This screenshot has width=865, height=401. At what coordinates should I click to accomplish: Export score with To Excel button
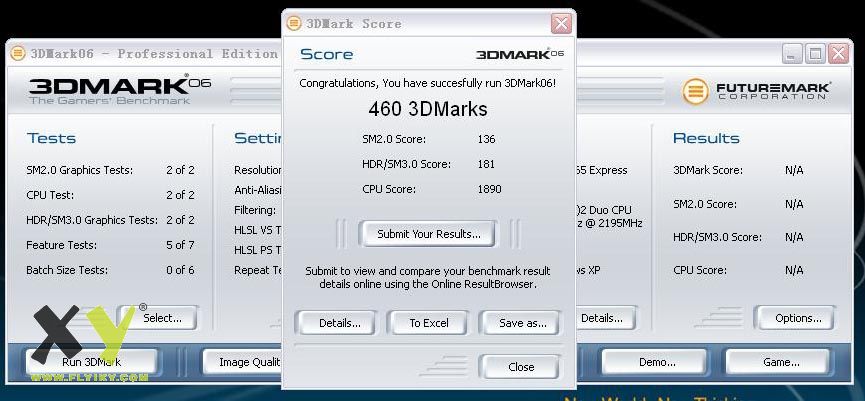(428, 323)
